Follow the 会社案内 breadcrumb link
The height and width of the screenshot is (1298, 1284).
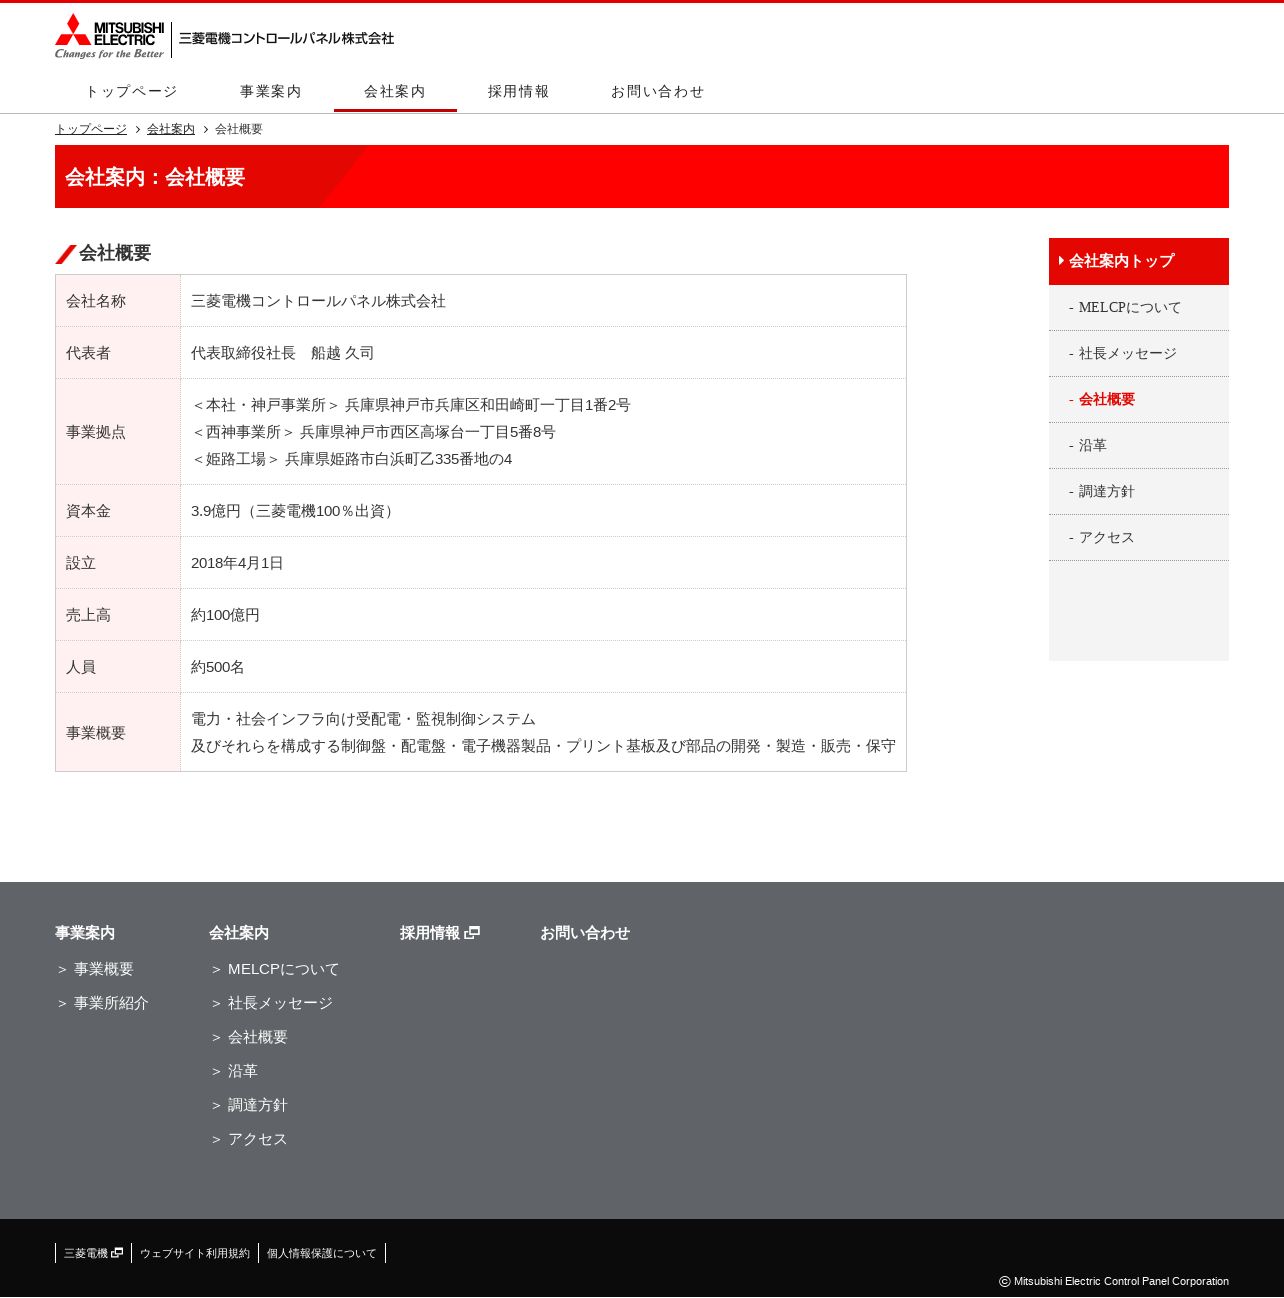(x=171, y=129)
